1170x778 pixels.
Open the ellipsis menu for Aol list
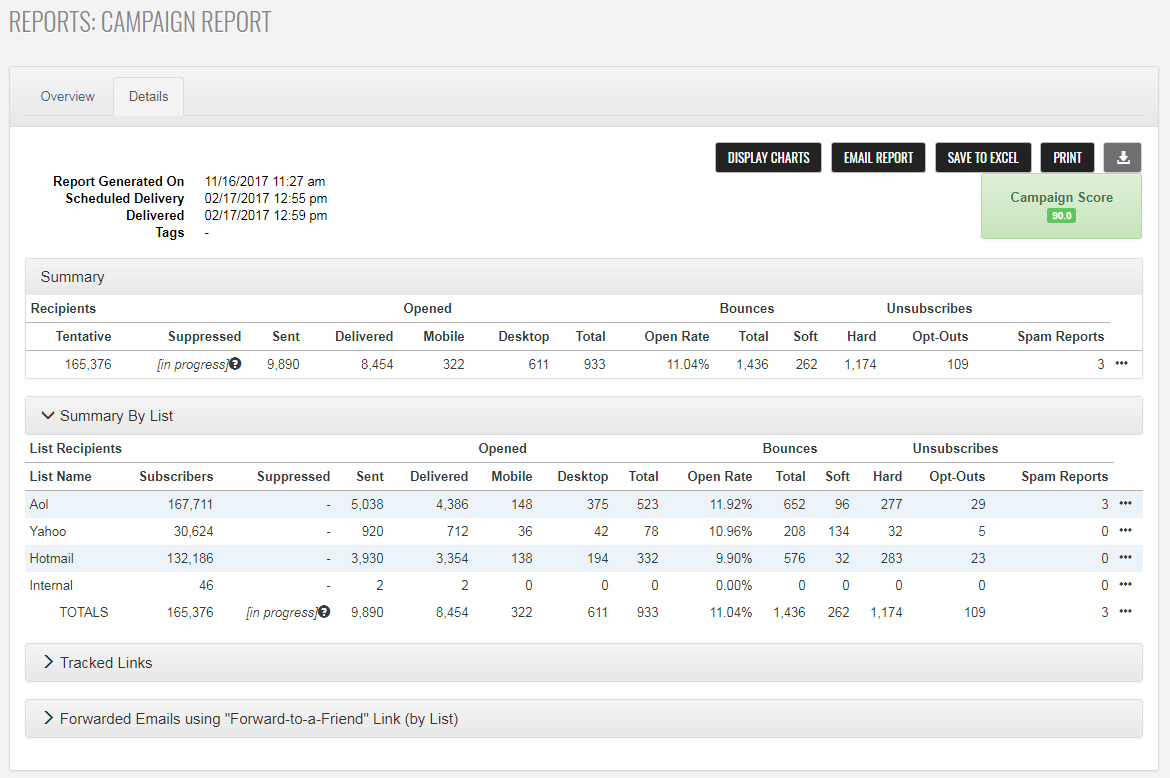coord(1125,504)
